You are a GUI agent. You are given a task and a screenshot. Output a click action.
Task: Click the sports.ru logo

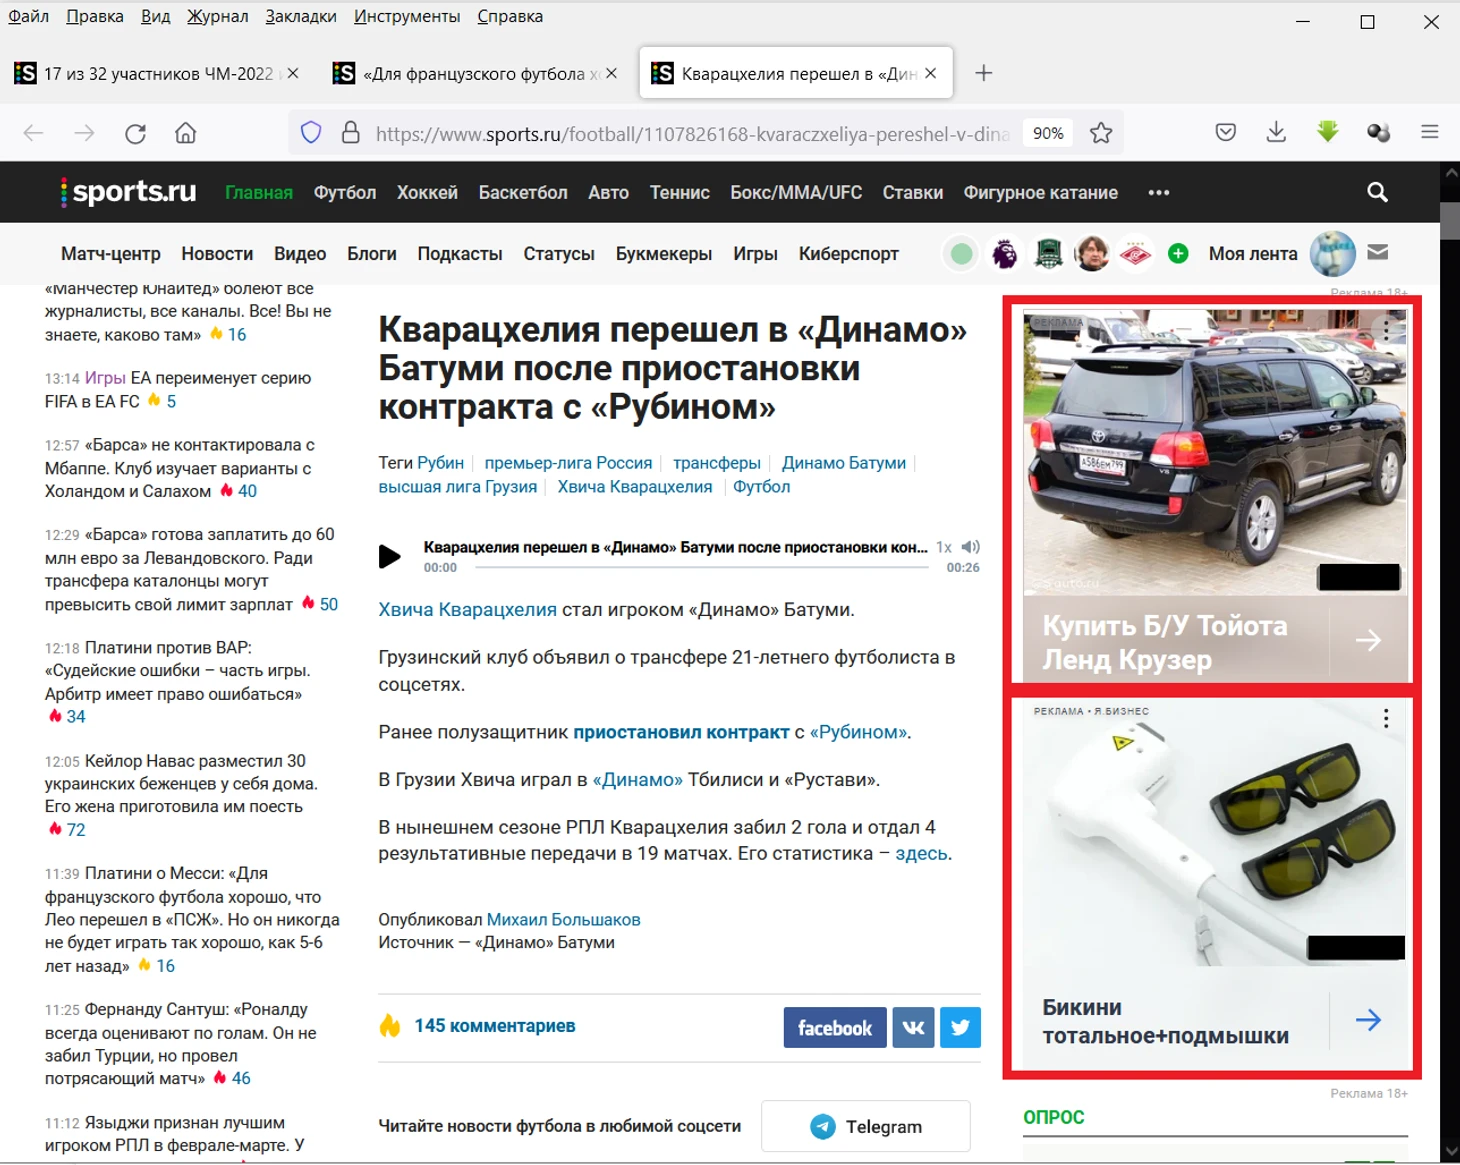[128, 192]
